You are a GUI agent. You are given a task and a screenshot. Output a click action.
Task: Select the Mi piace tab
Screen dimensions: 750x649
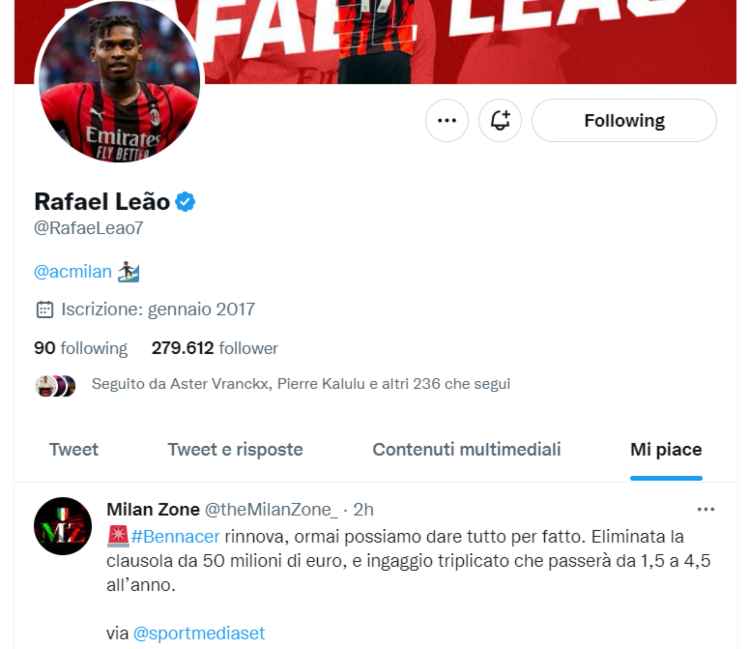pyautogui.click(x=666, y=450)
